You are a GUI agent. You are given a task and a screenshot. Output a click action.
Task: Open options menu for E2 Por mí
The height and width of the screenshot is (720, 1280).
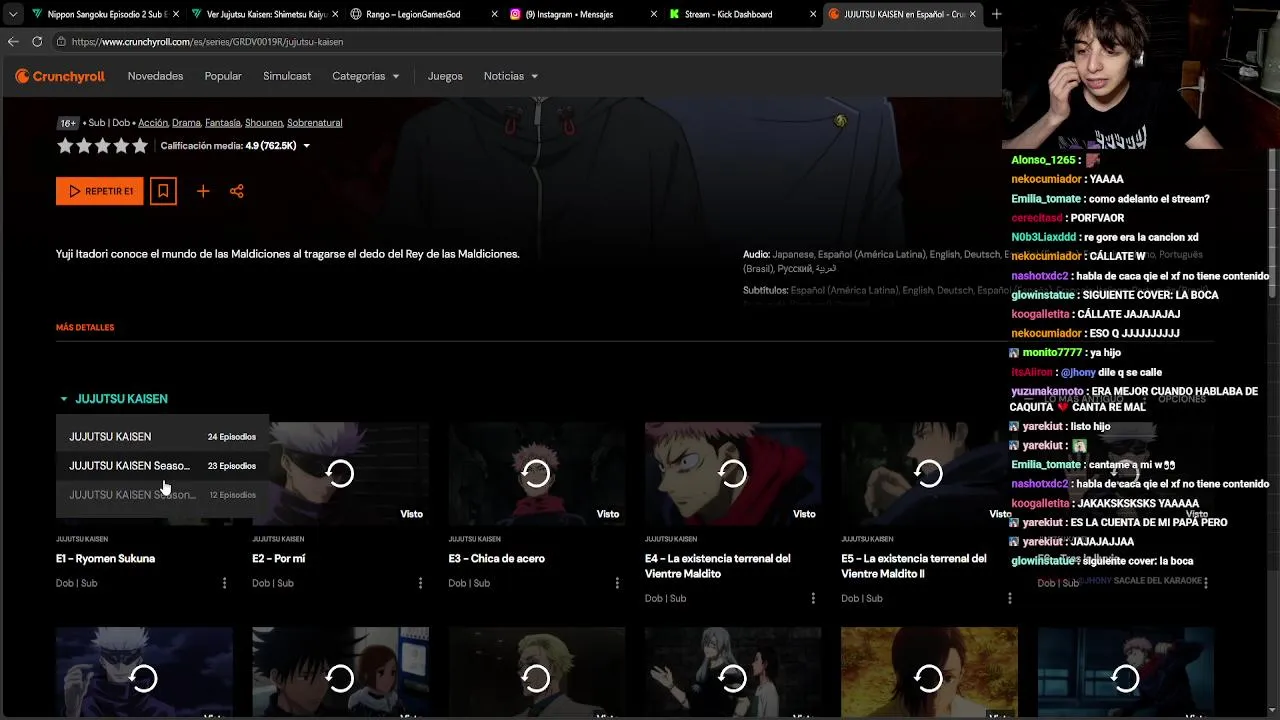click(x=420, y=583)
